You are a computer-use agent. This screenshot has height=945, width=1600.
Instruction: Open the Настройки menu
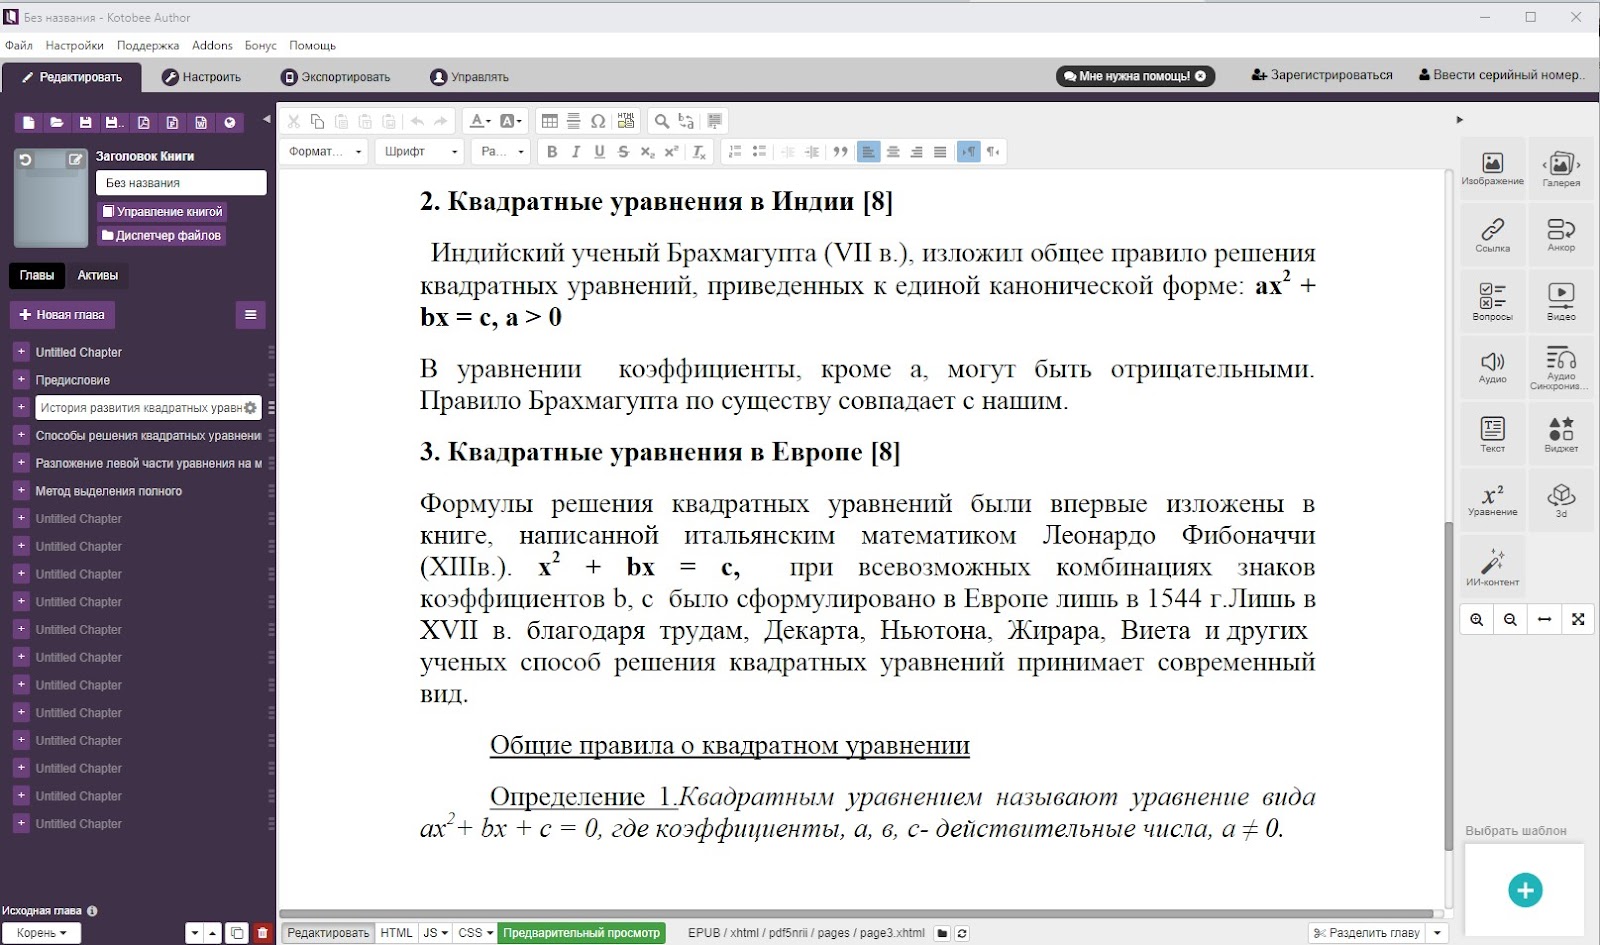coord(74,45)
